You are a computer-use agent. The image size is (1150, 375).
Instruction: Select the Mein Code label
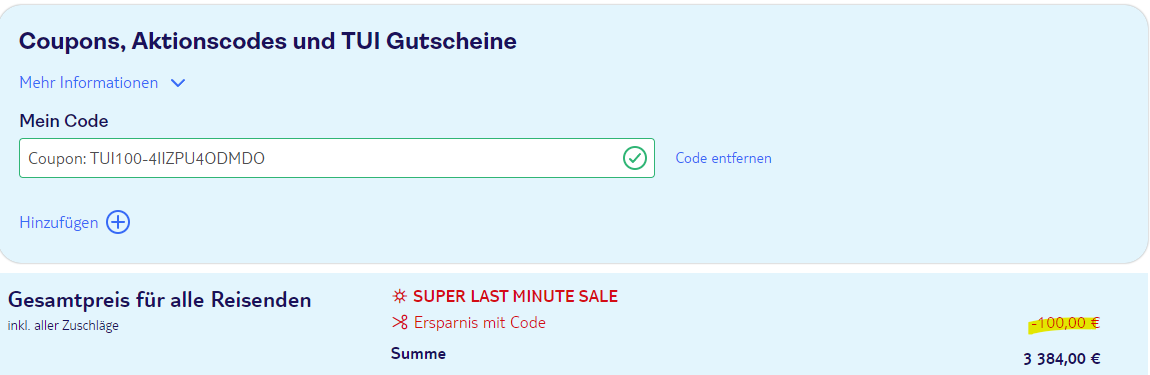[x=64, y=121]
